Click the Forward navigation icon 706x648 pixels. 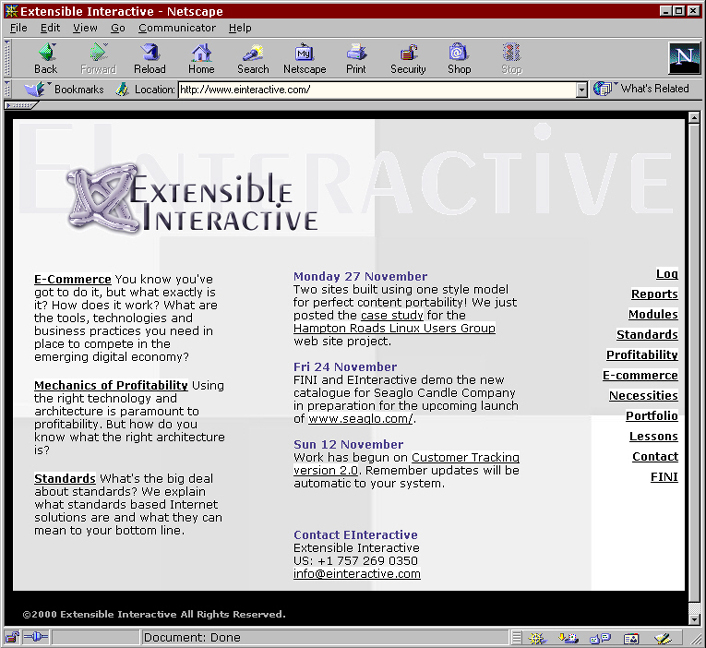click(98, 53)
